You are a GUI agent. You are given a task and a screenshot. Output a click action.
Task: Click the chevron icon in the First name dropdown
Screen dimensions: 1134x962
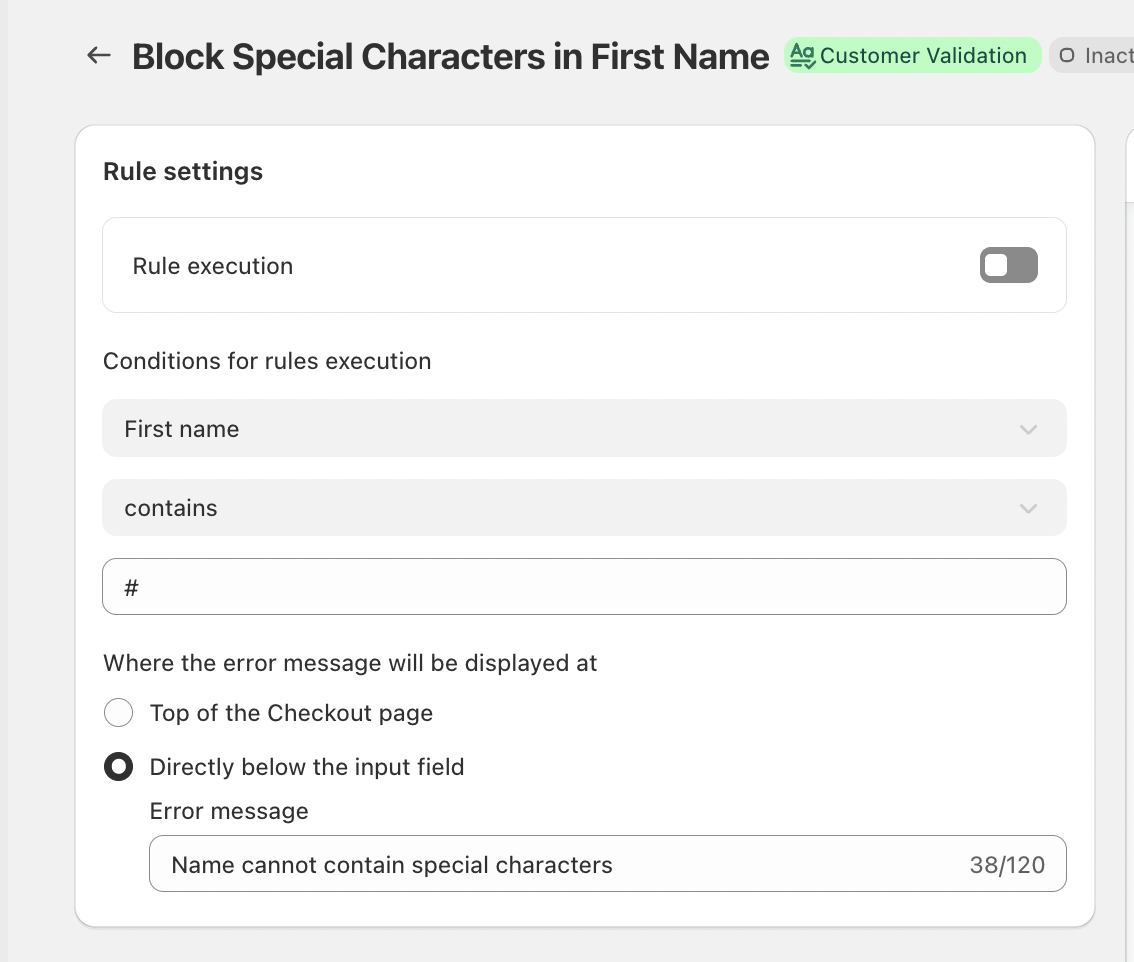[1028, 429]
